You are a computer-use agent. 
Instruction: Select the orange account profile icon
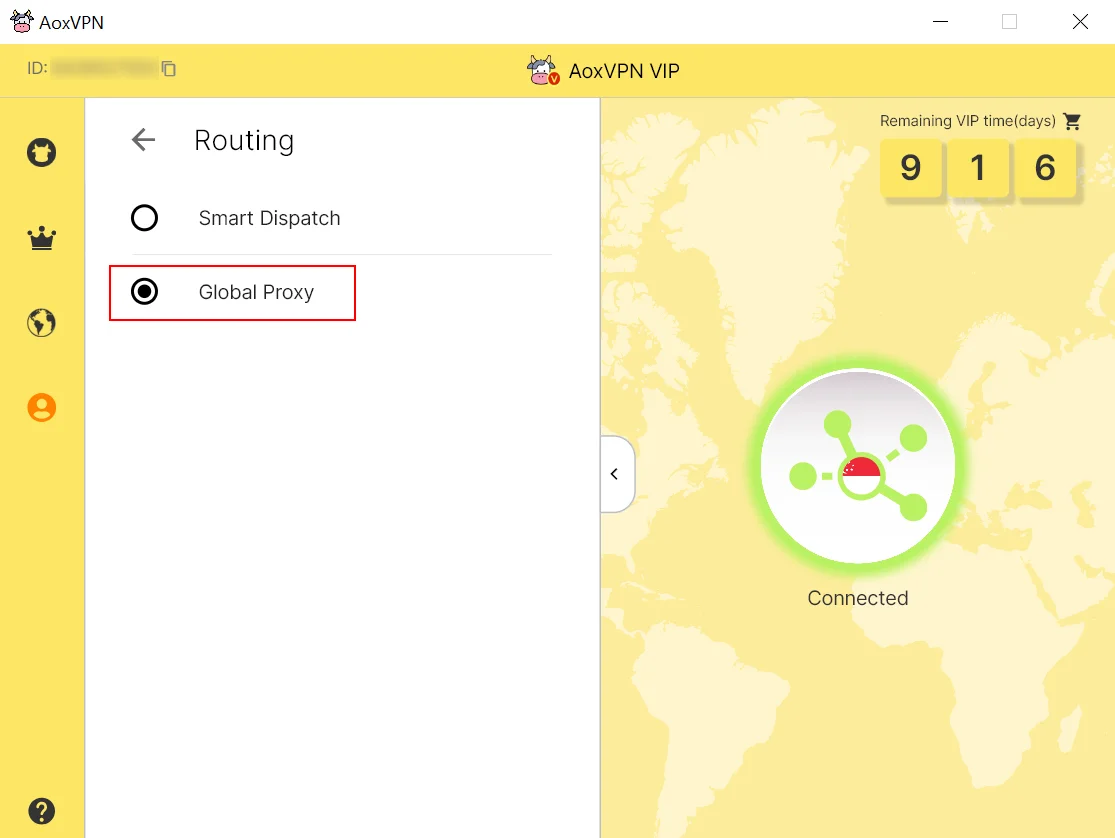41,407
